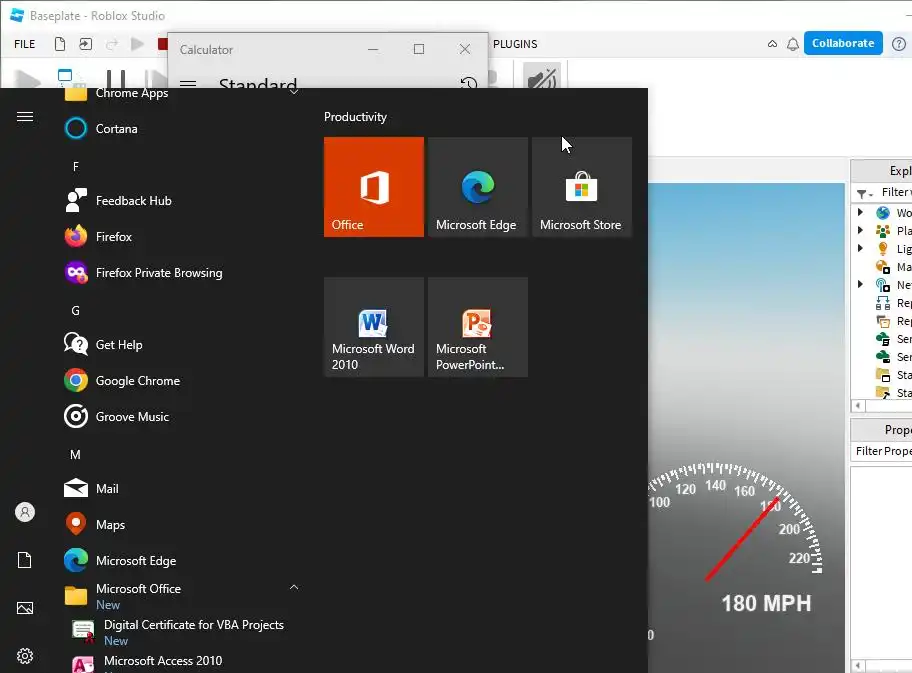
Task: Expand the Start menu hamburger button
Action: [x=24, y=117]
